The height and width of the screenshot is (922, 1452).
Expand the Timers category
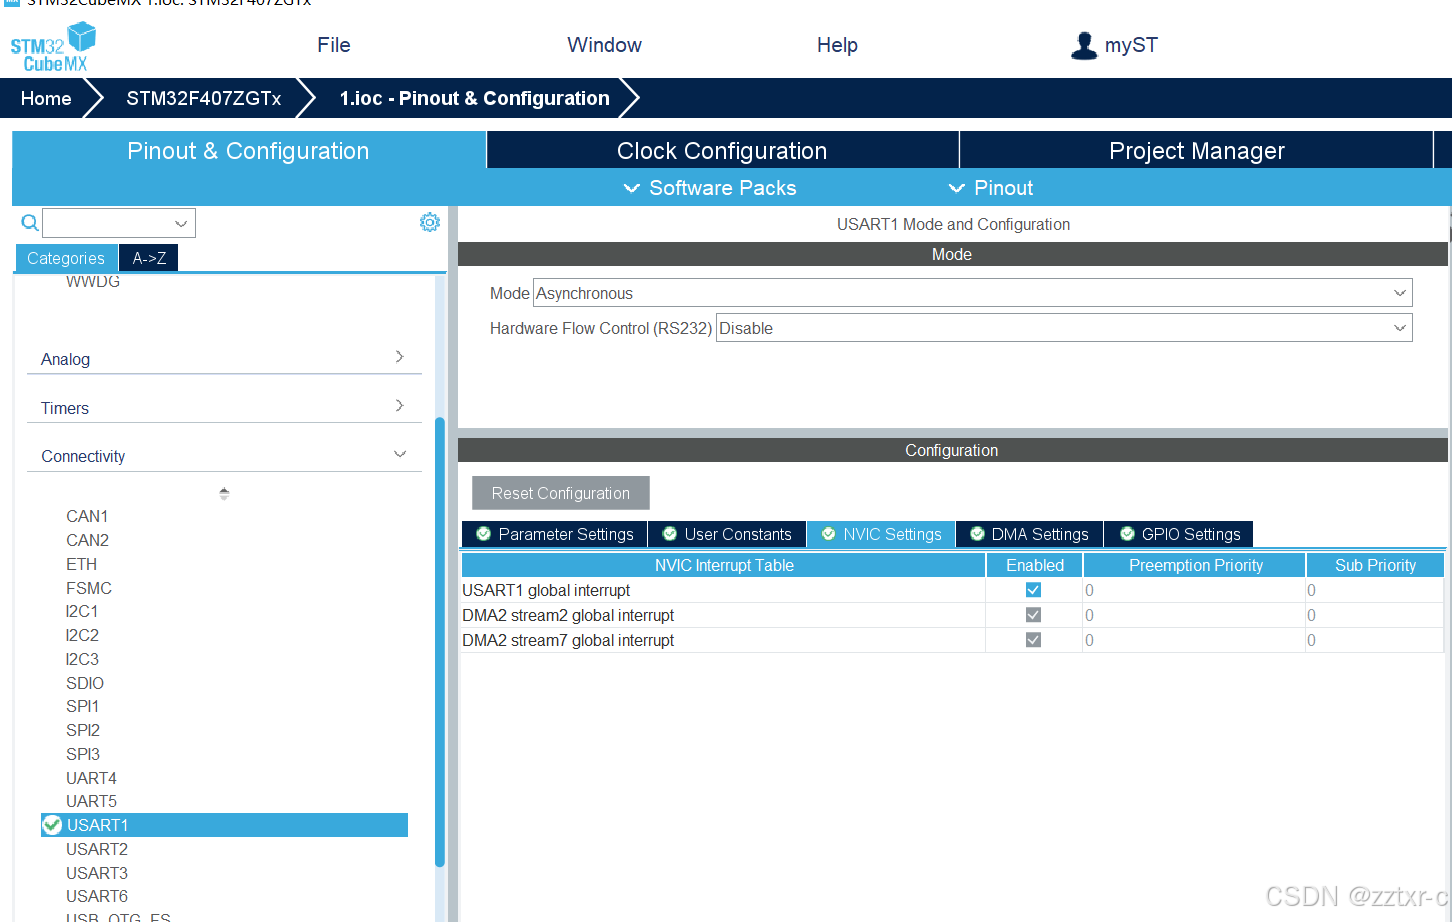[224, 407]
